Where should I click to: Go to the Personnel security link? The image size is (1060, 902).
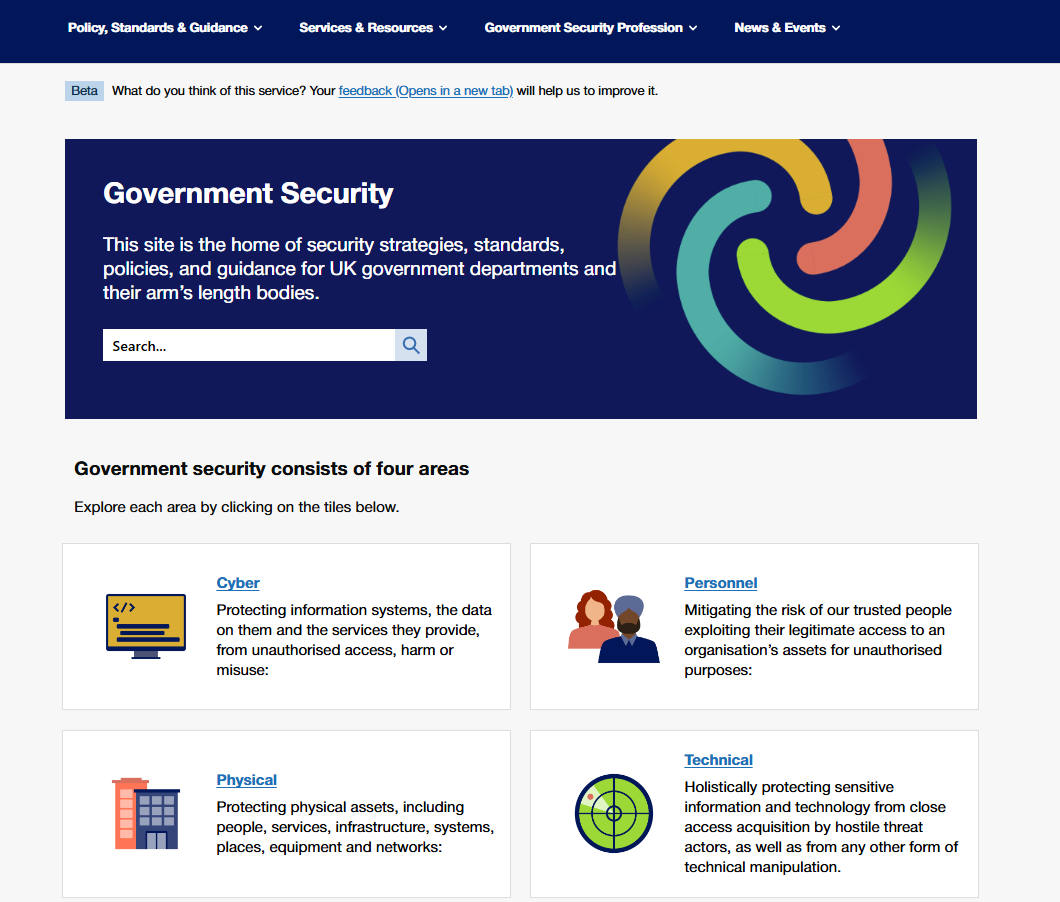pyautogui.click(x=720, y=583)
